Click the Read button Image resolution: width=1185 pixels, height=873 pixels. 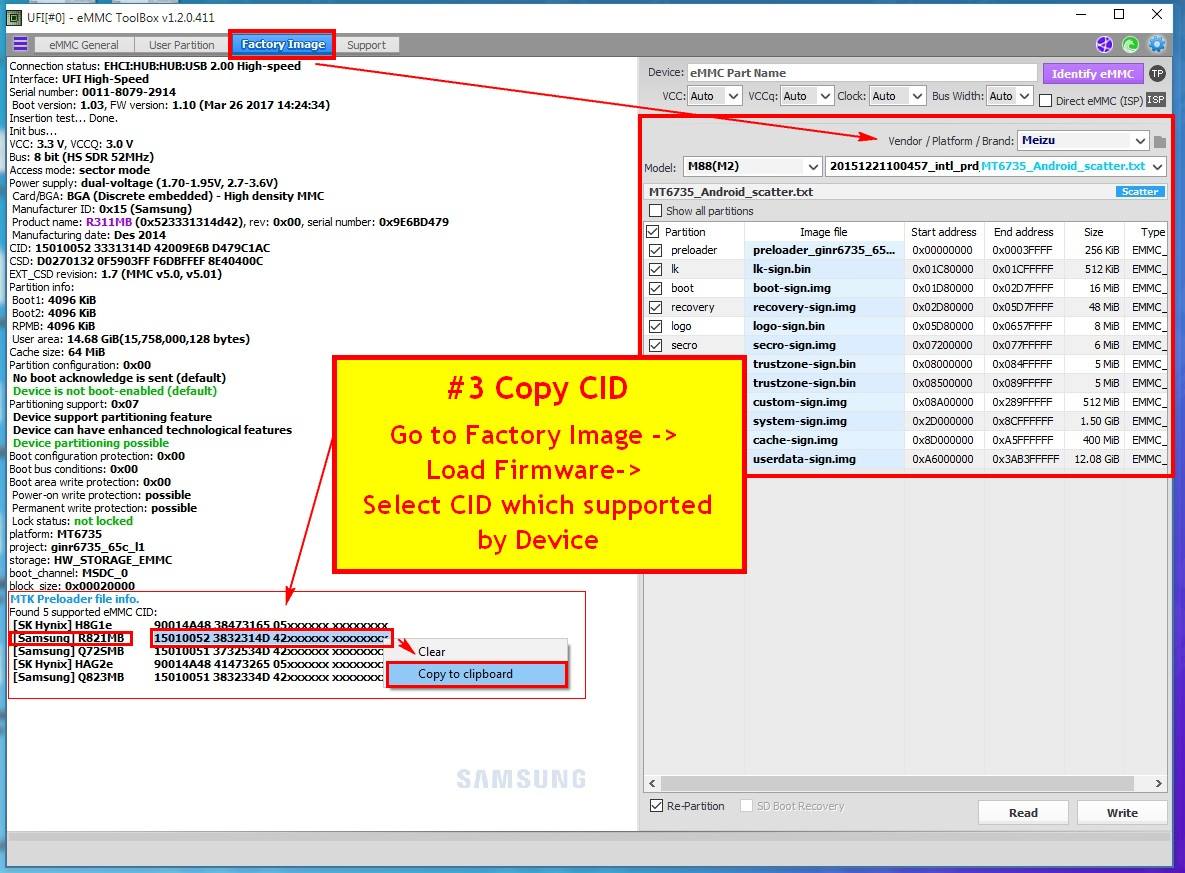point(1023,813)
